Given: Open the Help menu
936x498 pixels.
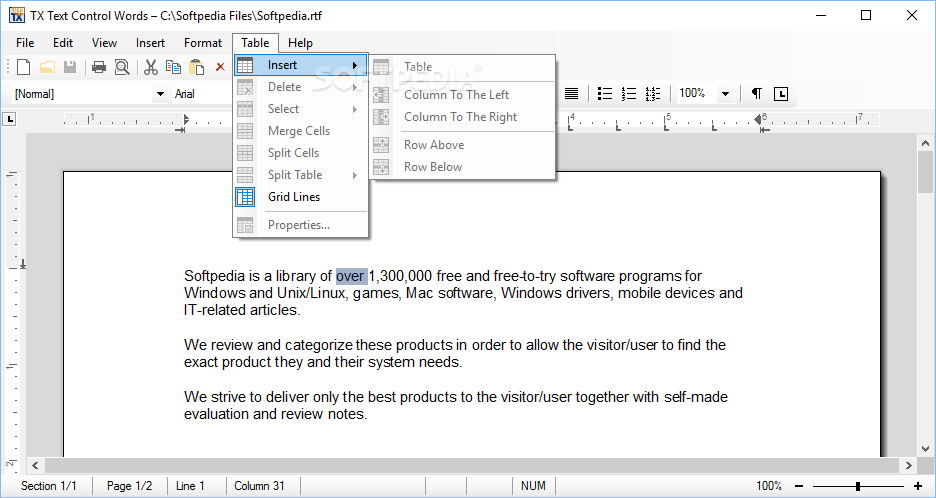Looking at the screenshot, I should pos(300,43).
